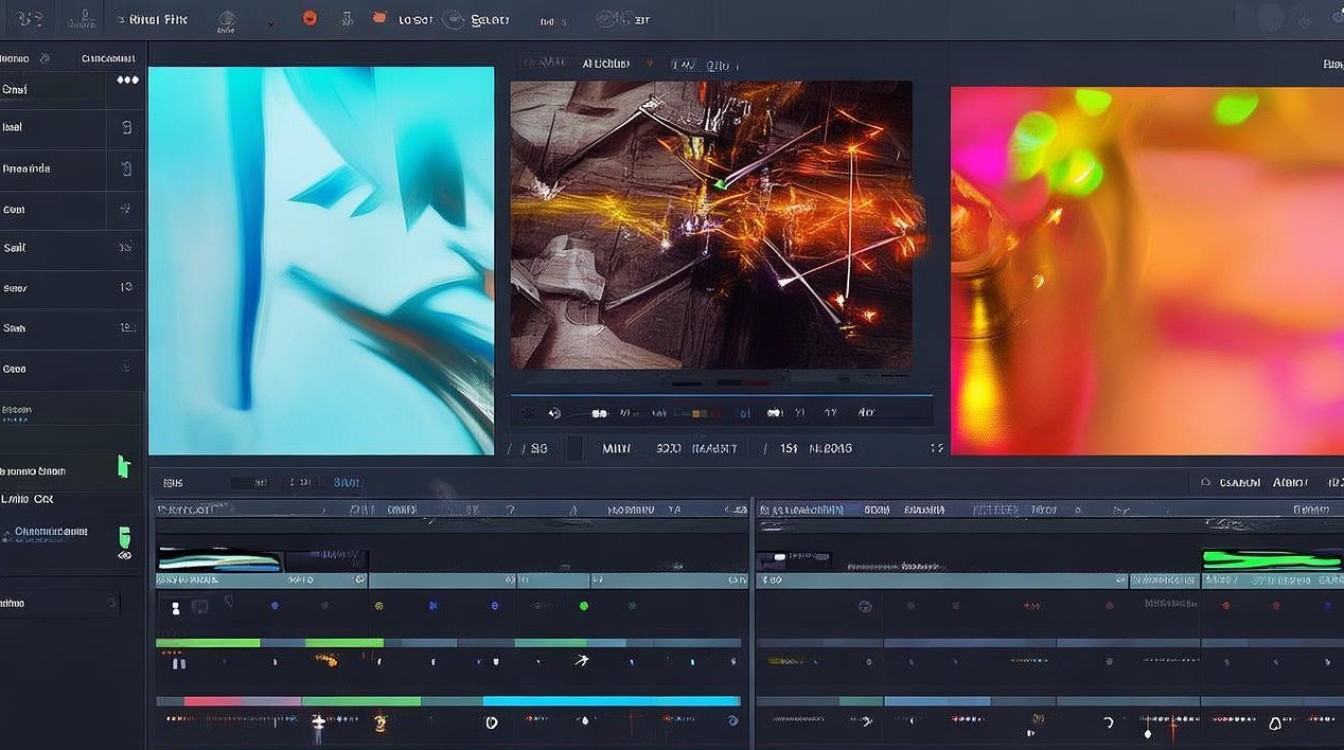Image resolution: width=1344 pixels, height=750 pixels.
Task: Click the white arrow cursor icon in timeline
Action: coord(582,660)
